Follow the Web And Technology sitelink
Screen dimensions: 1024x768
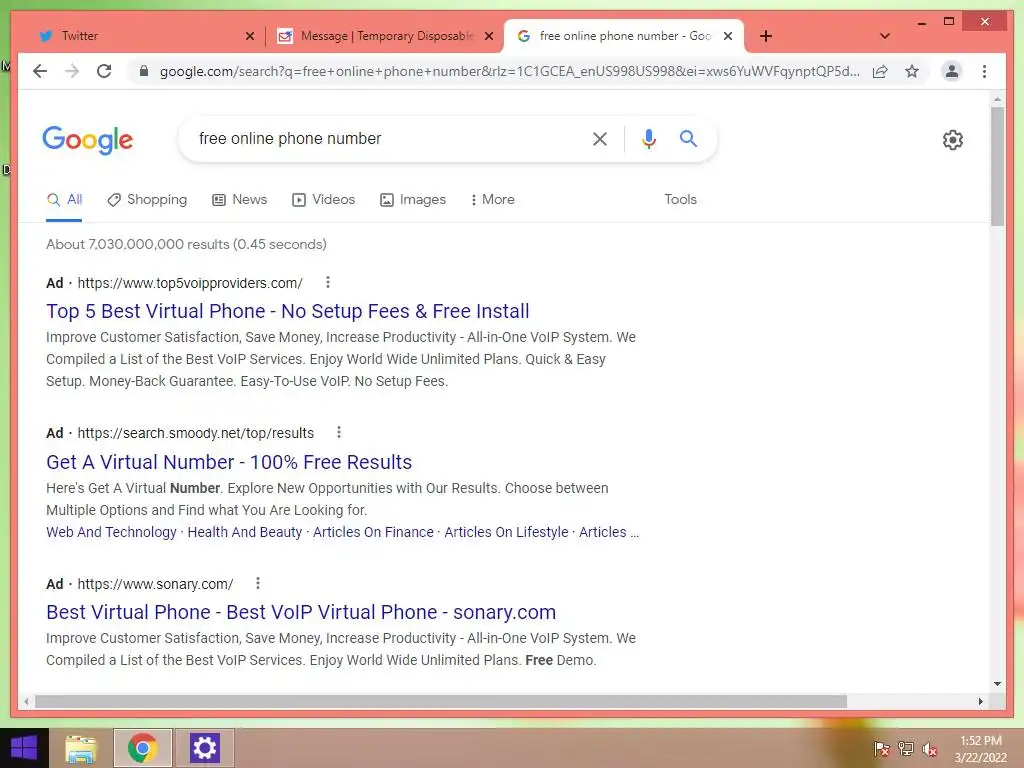pos(111,532)
